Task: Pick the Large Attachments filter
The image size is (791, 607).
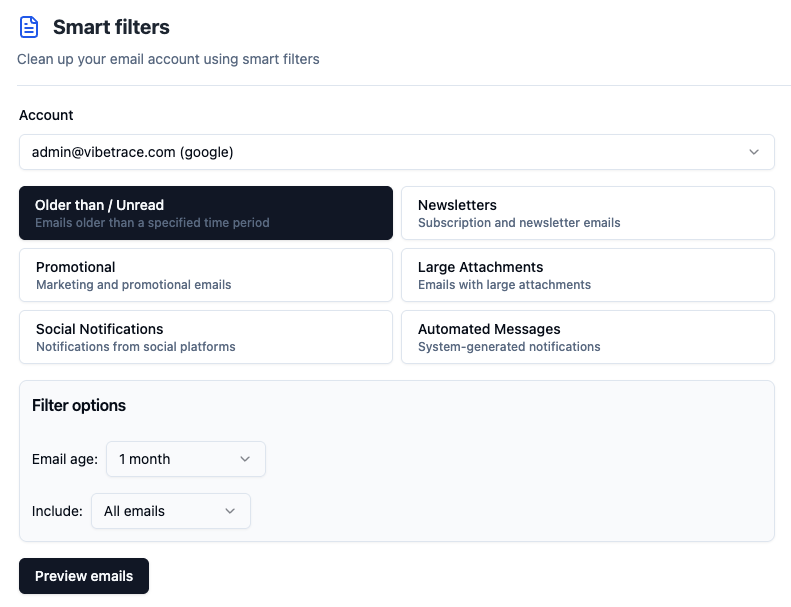Action: pos(588,275)
